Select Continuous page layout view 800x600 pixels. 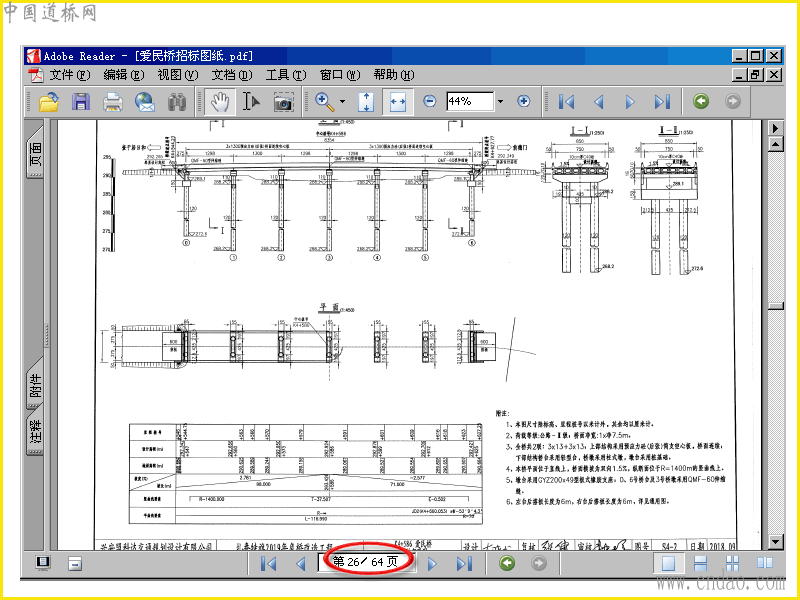click(701, 563)
